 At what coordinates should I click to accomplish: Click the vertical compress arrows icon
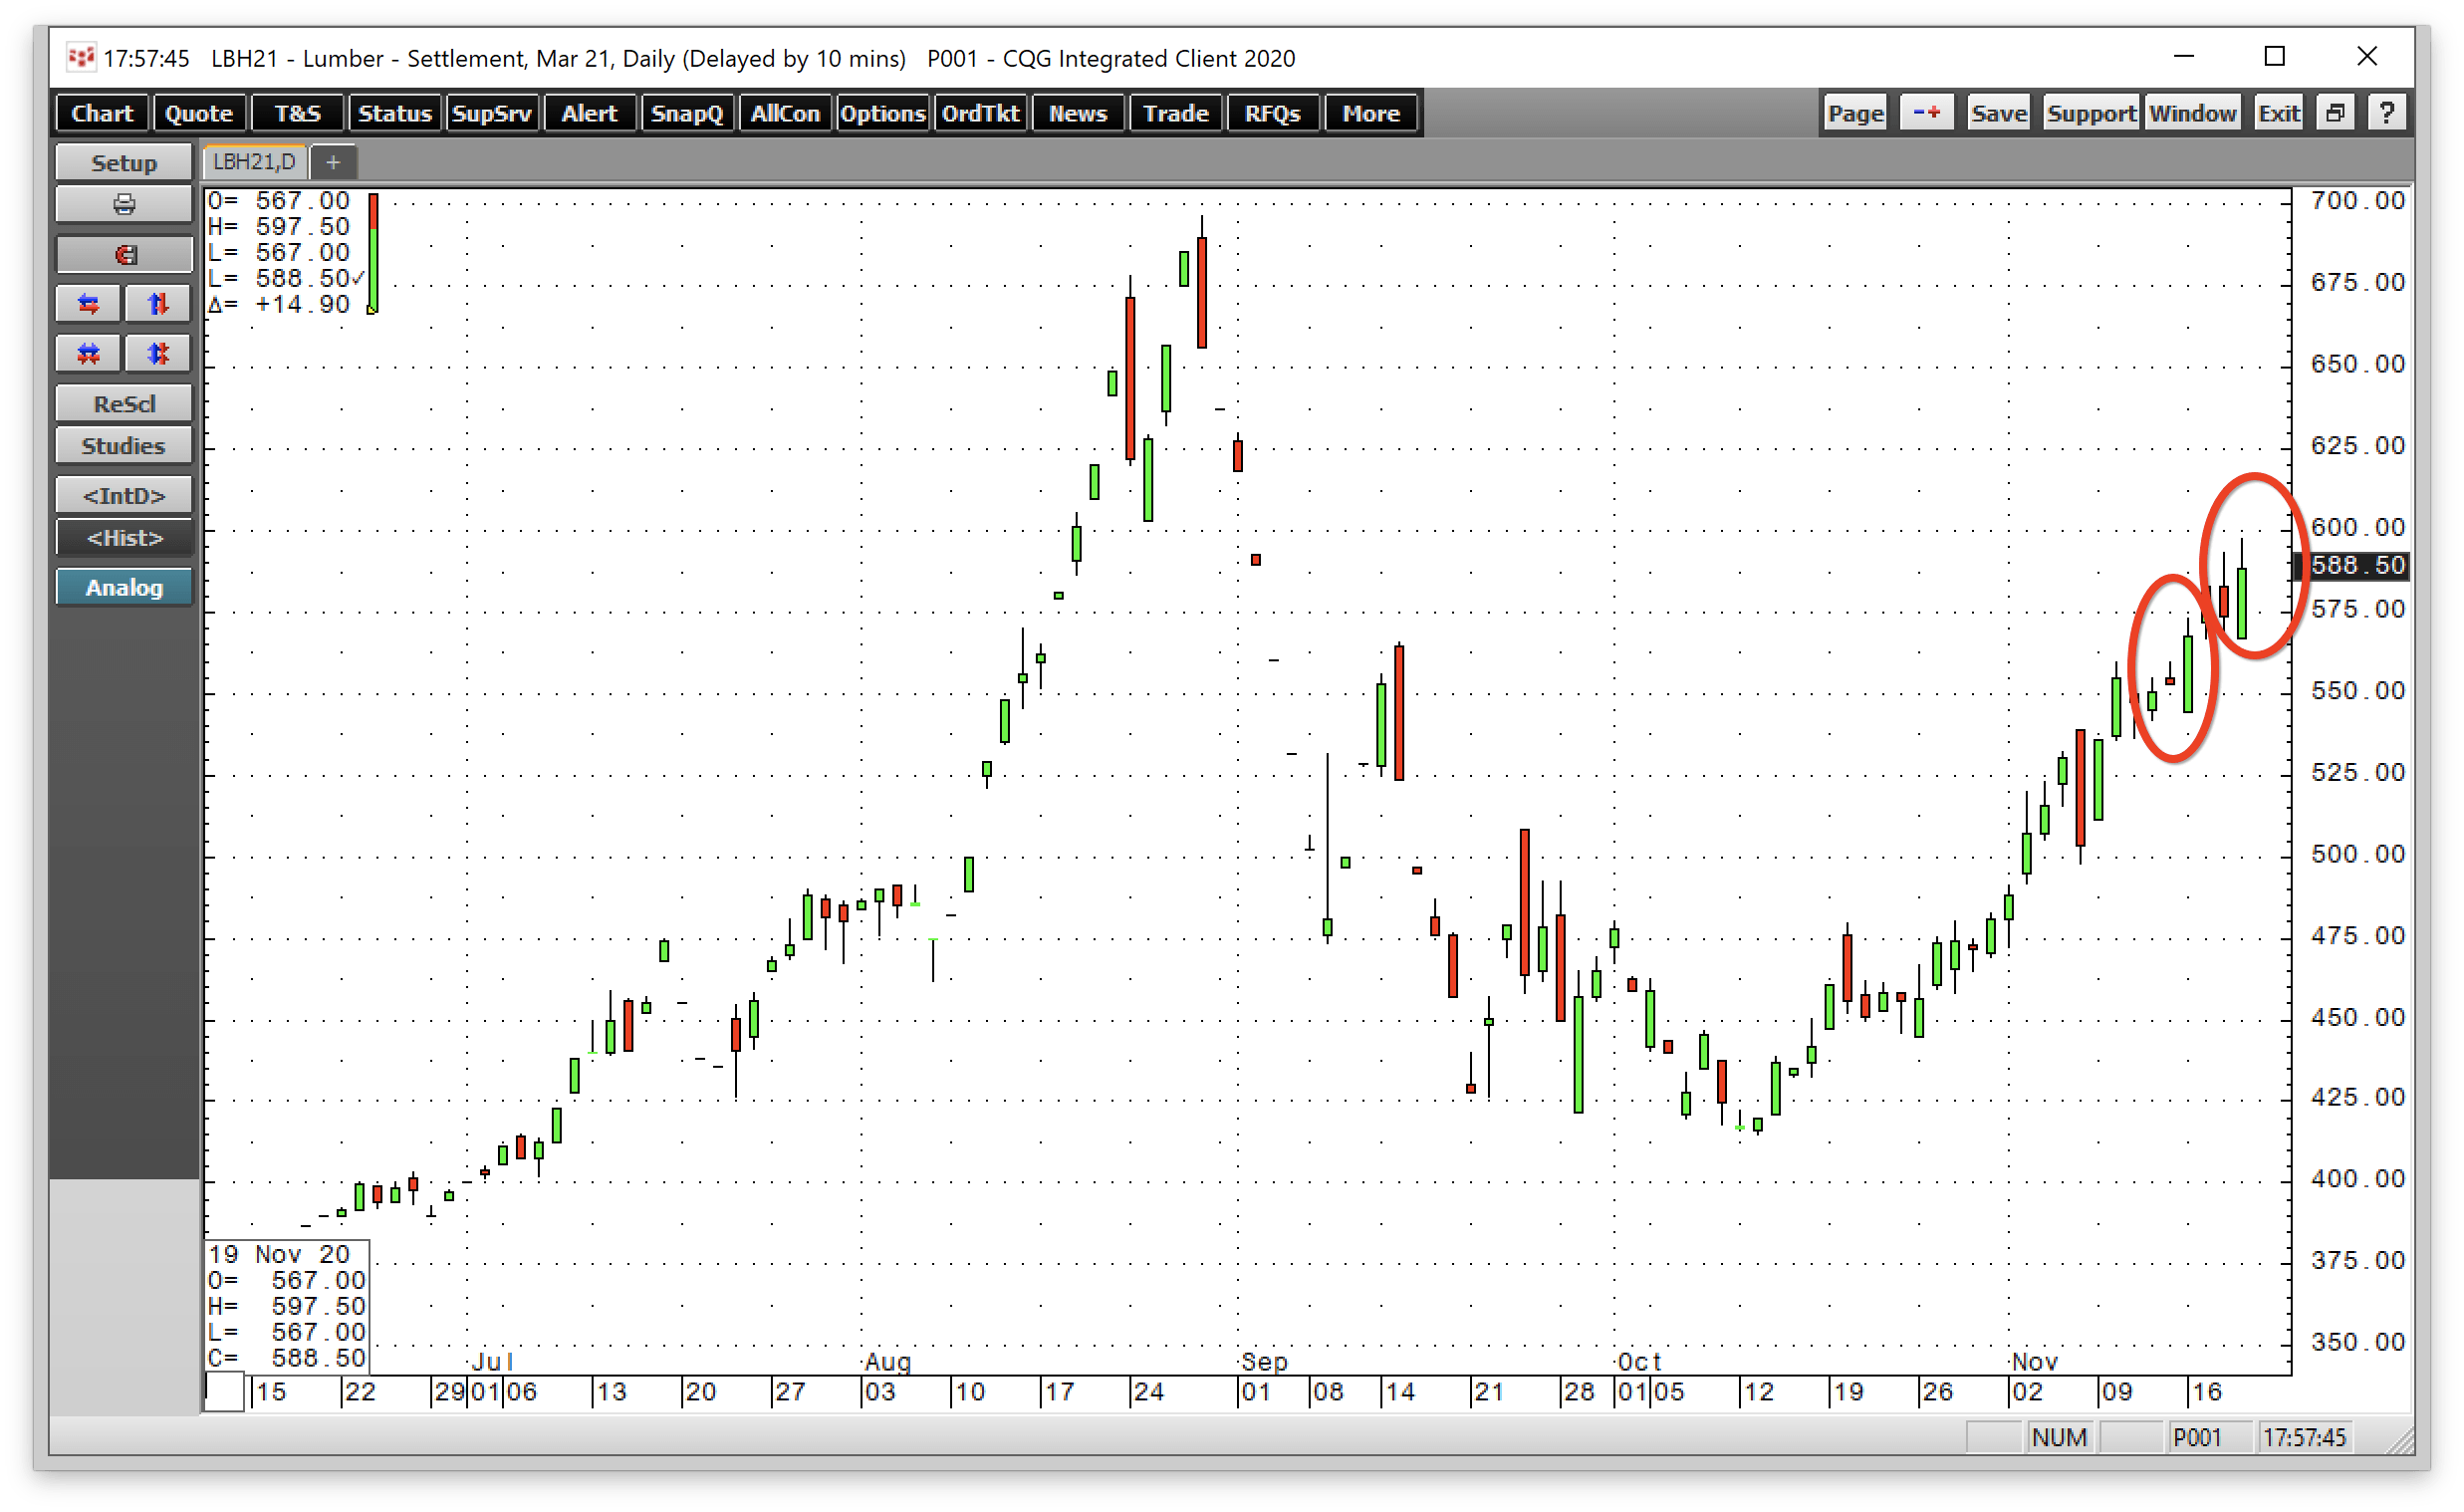coord(157,352)
